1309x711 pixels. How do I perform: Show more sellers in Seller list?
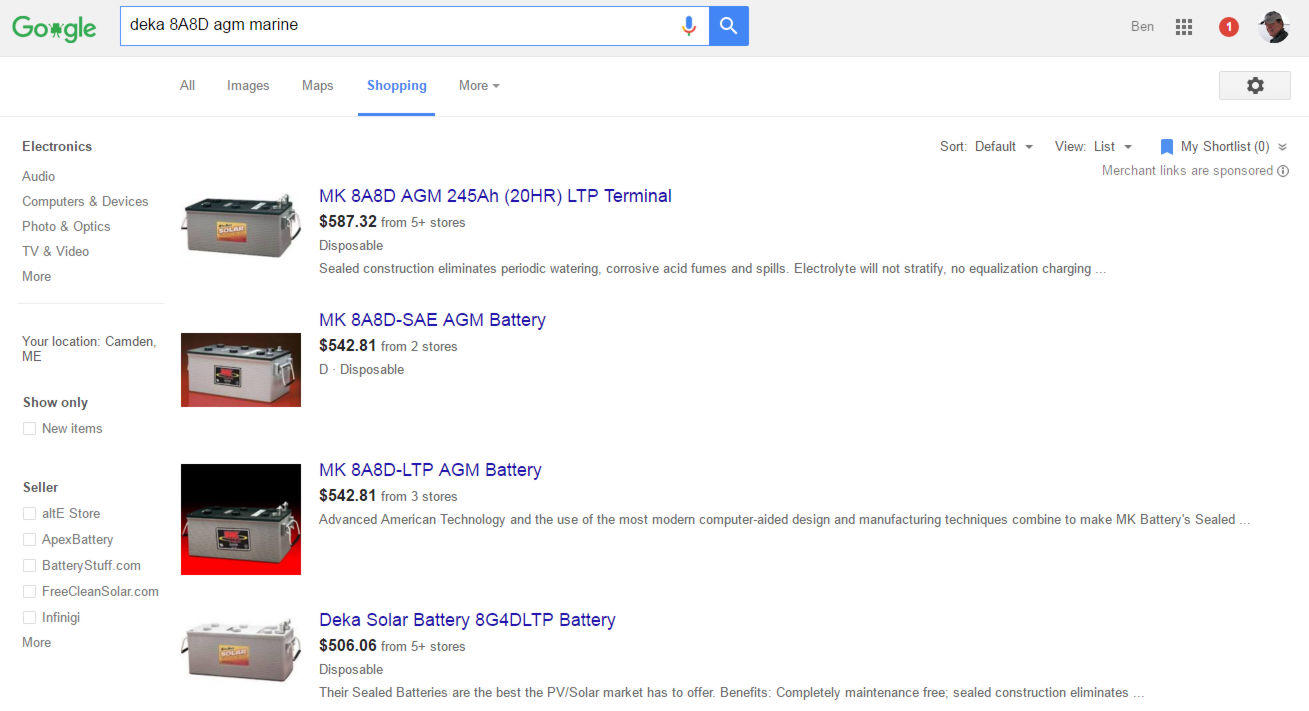point(36,643)
